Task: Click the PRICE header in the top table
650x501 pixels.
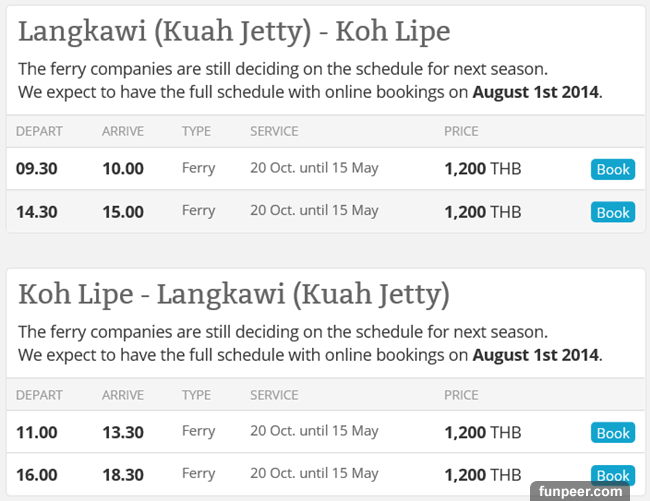Action: 461,131
